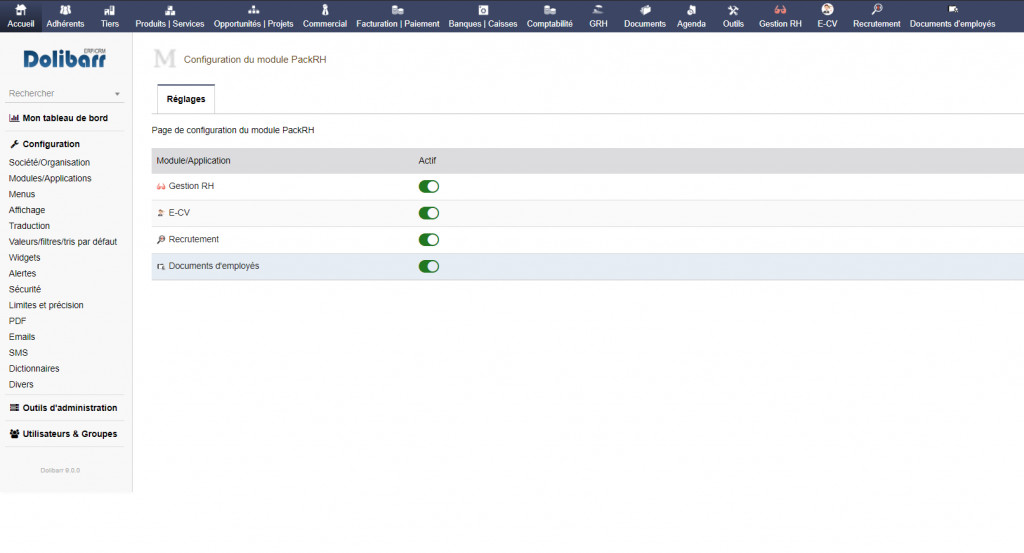Open the Widgets settings link
The height and width of the screenshot is (553, 1024).
tap(24, 258)
